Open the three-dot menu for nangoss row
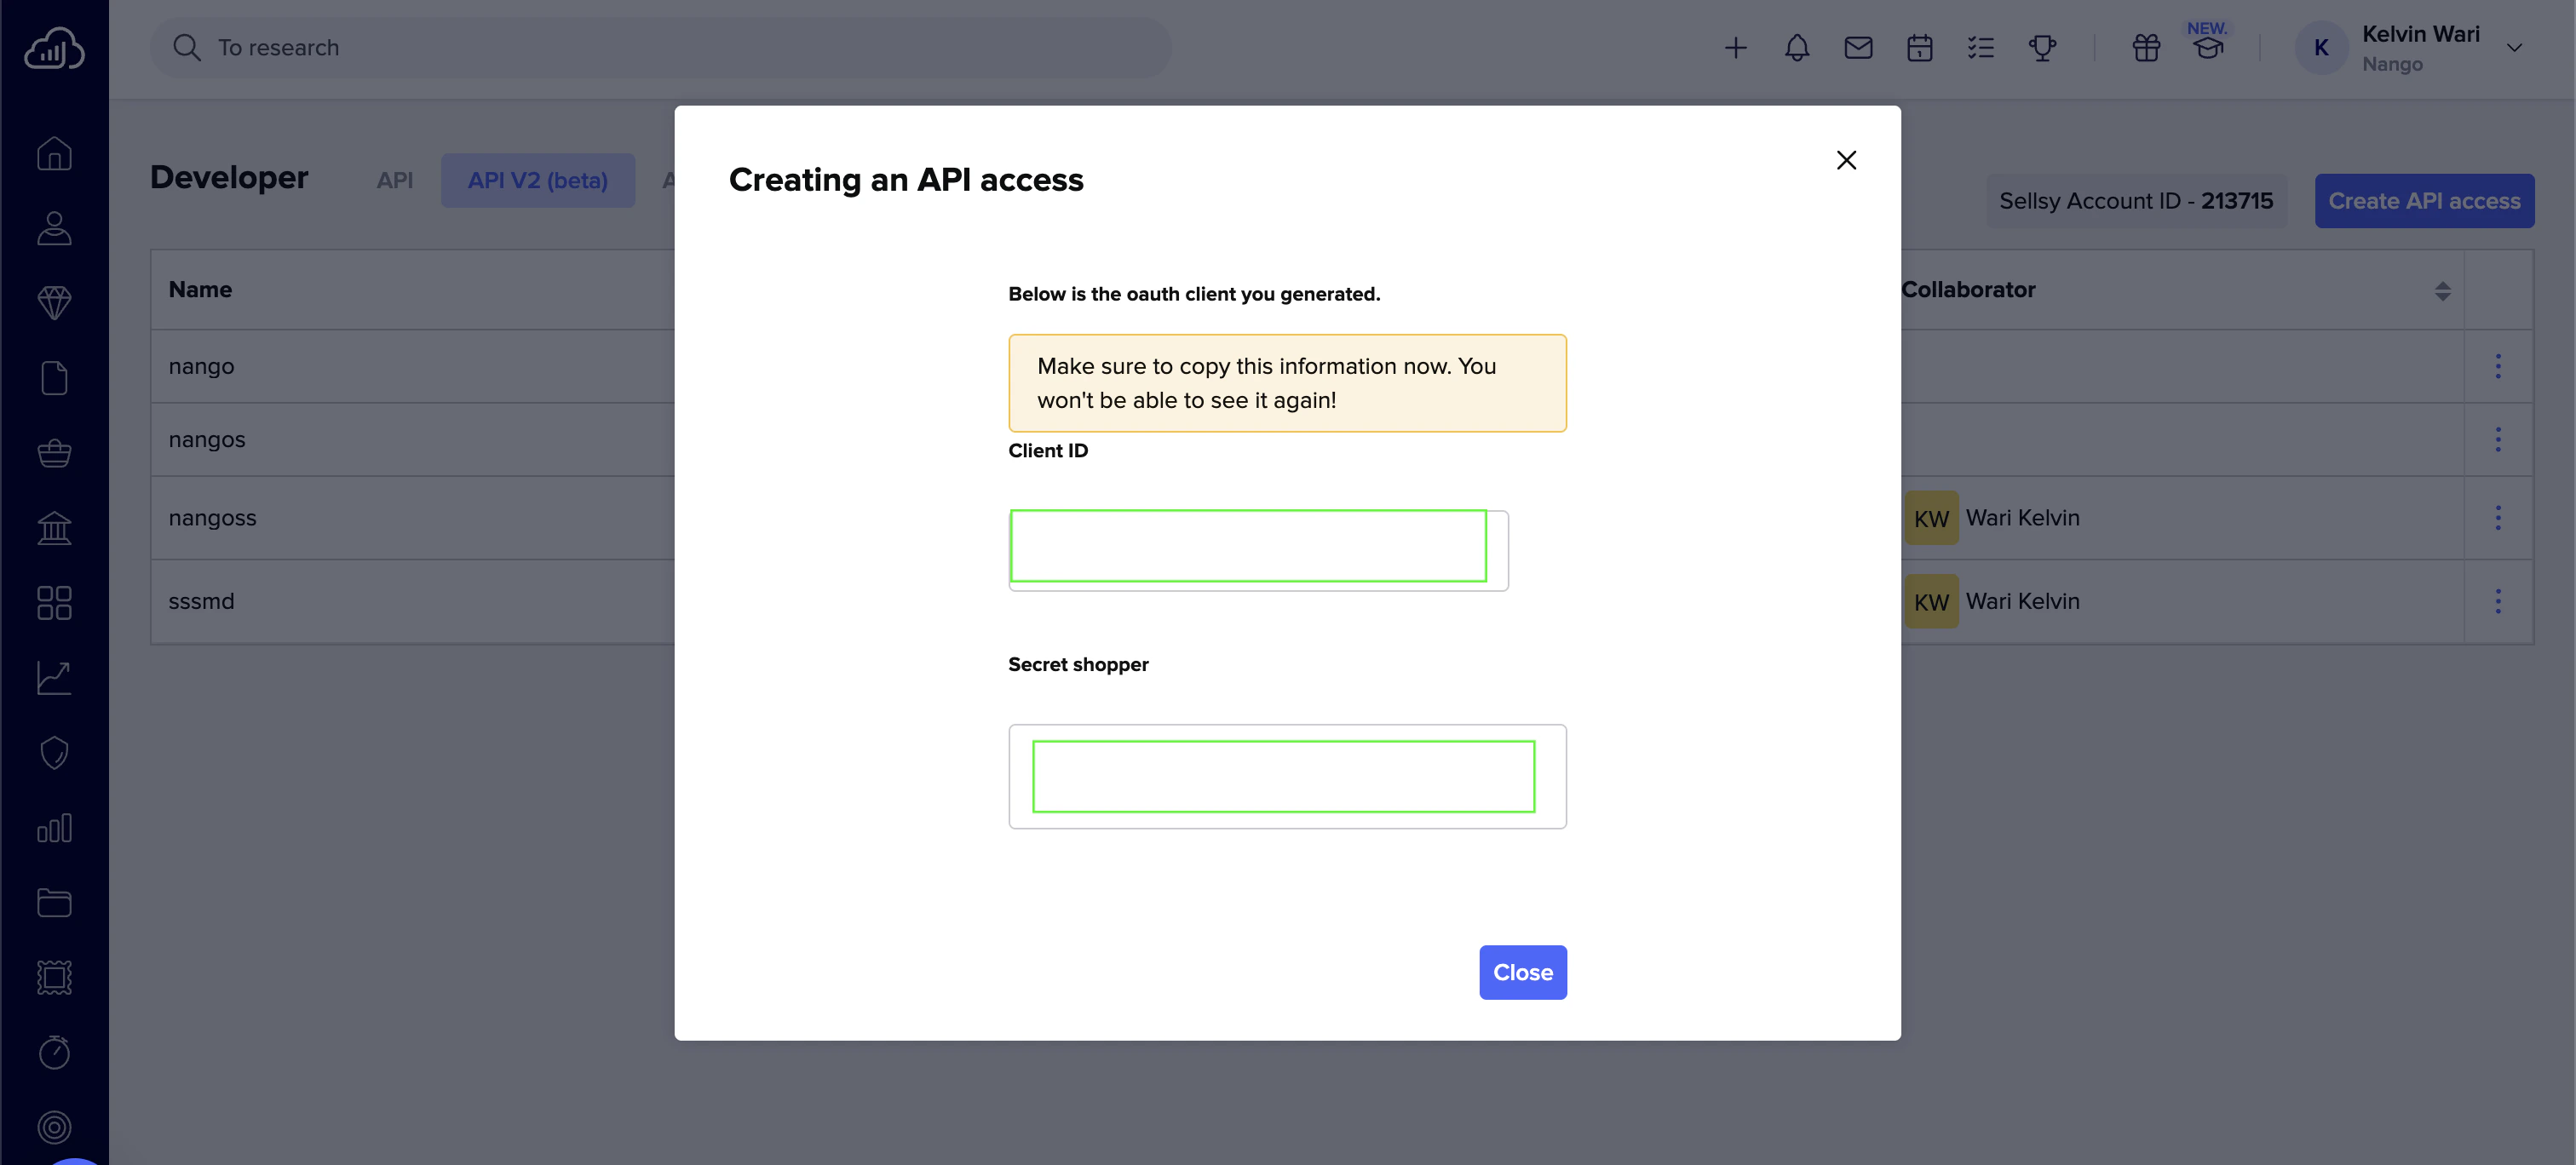This screenshot has height=1165, width=2576. 2497,518
